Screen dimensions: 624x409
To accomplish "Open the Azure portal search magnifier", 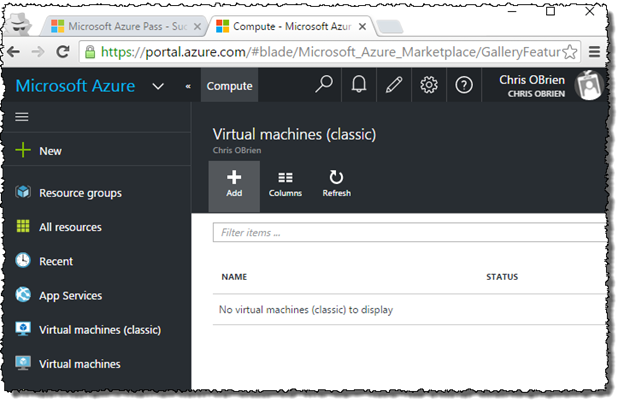I will tap(324, 84).
